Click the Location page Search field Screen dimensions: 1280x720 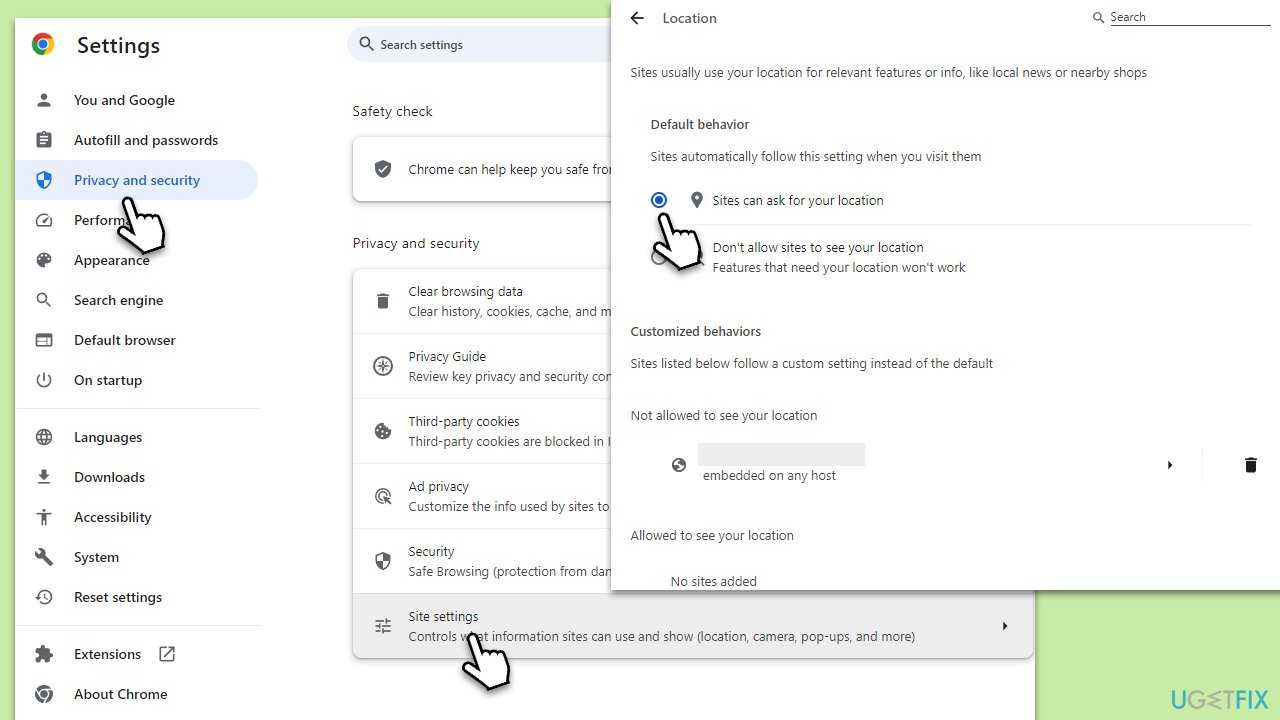(x=1190, y=17)
